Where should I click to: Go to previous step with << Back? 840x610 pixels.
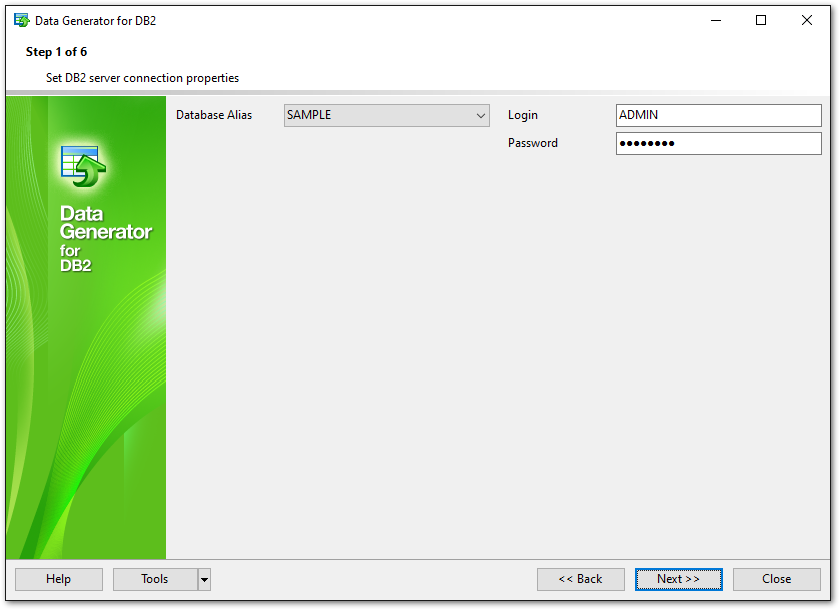(x=581, y=579)
